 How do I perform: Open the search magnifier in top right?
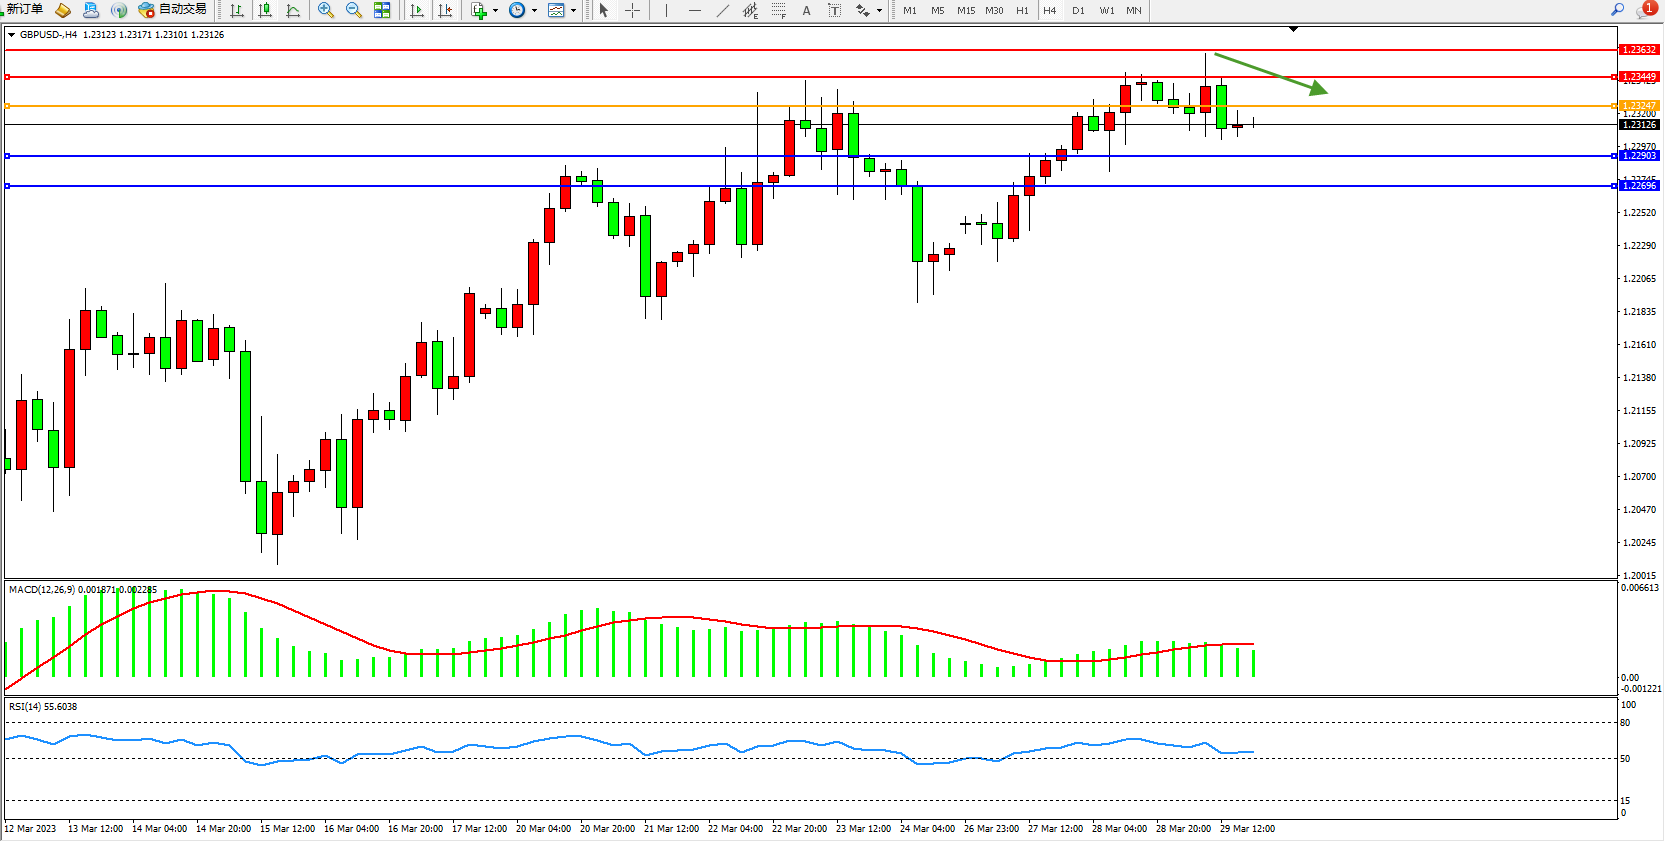click(x=1617, y=9)
